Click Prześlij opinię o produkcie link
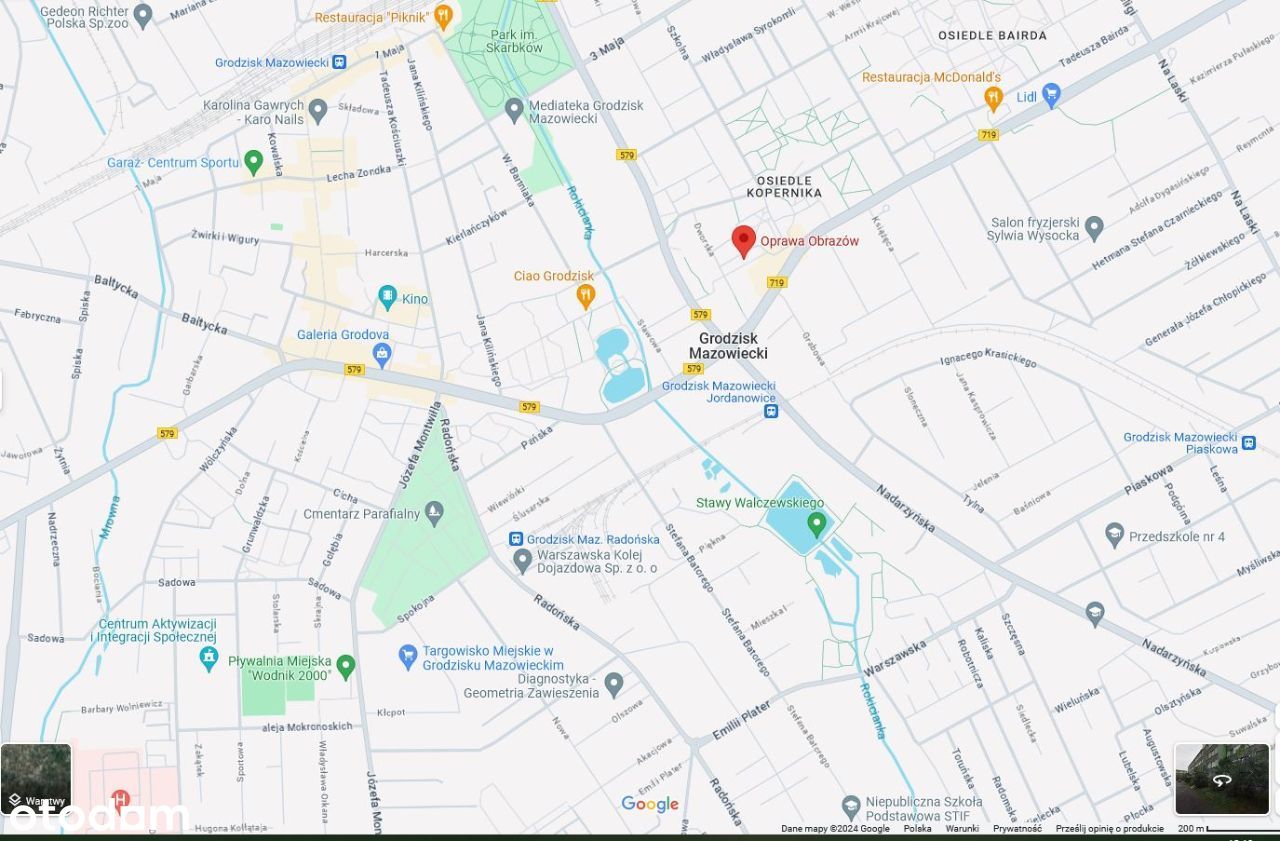 [x=1109, y=828]
